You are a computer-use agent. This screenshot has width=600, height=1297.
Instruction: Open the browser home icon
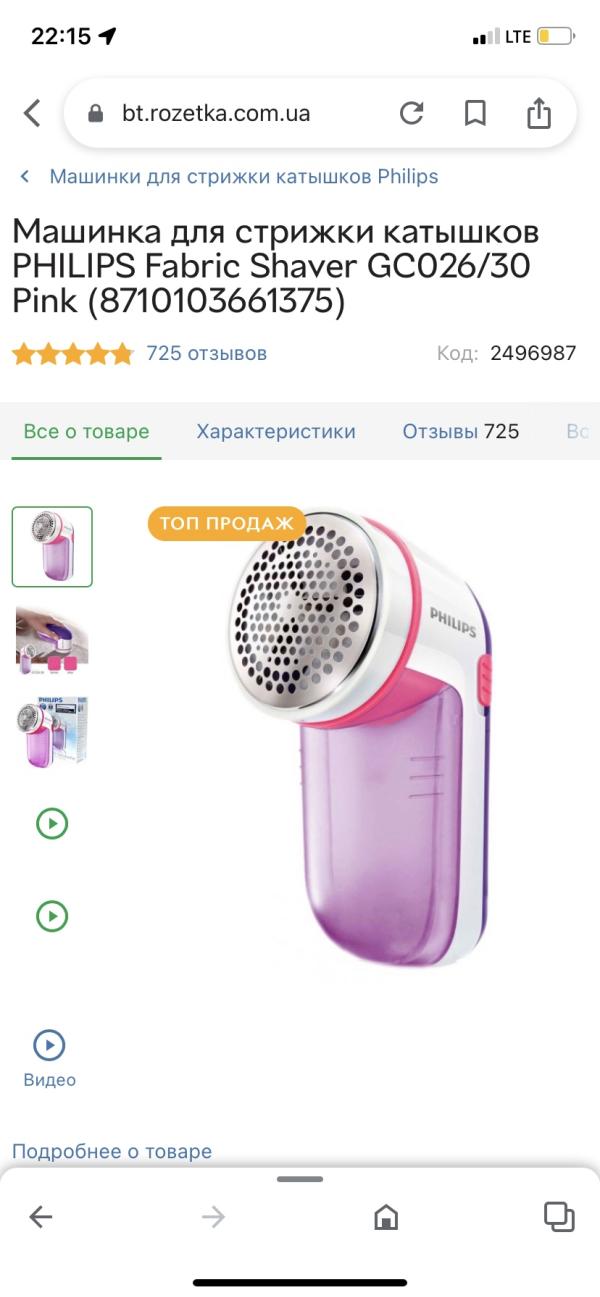point(386,1216)
